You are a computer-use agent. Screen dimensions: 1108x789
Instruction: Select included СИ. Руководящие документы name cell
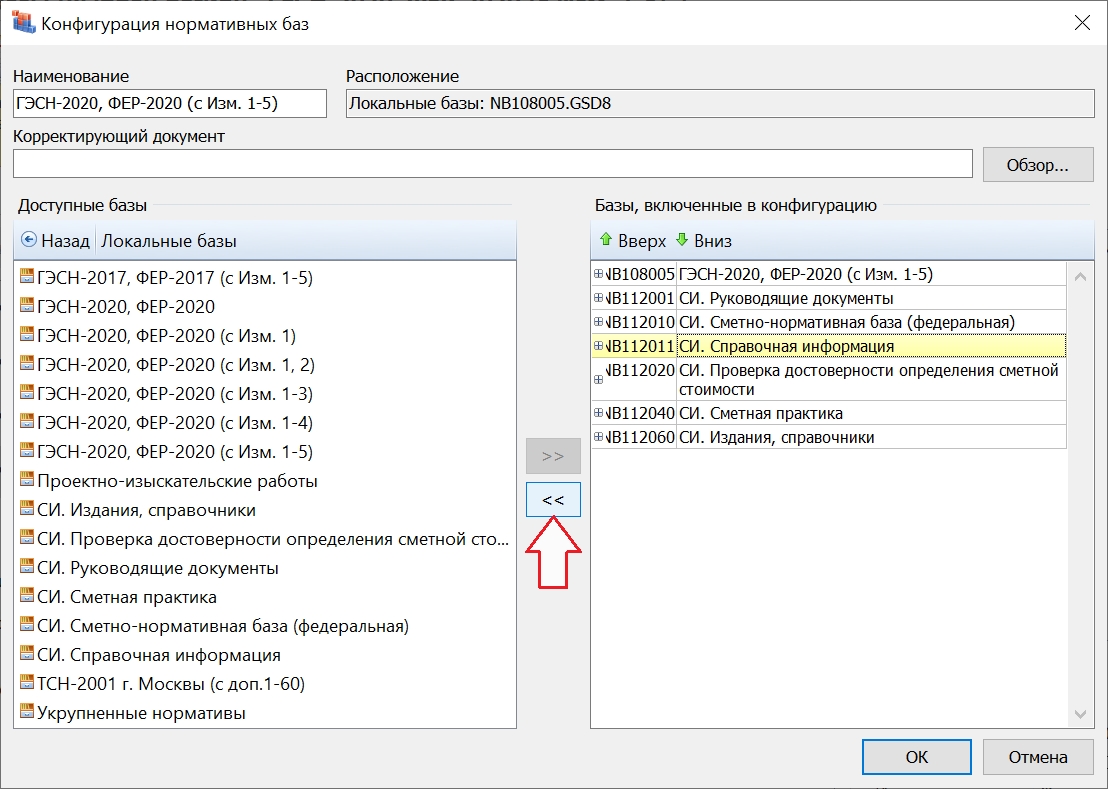pyautogui.click(x=871, y=298)
